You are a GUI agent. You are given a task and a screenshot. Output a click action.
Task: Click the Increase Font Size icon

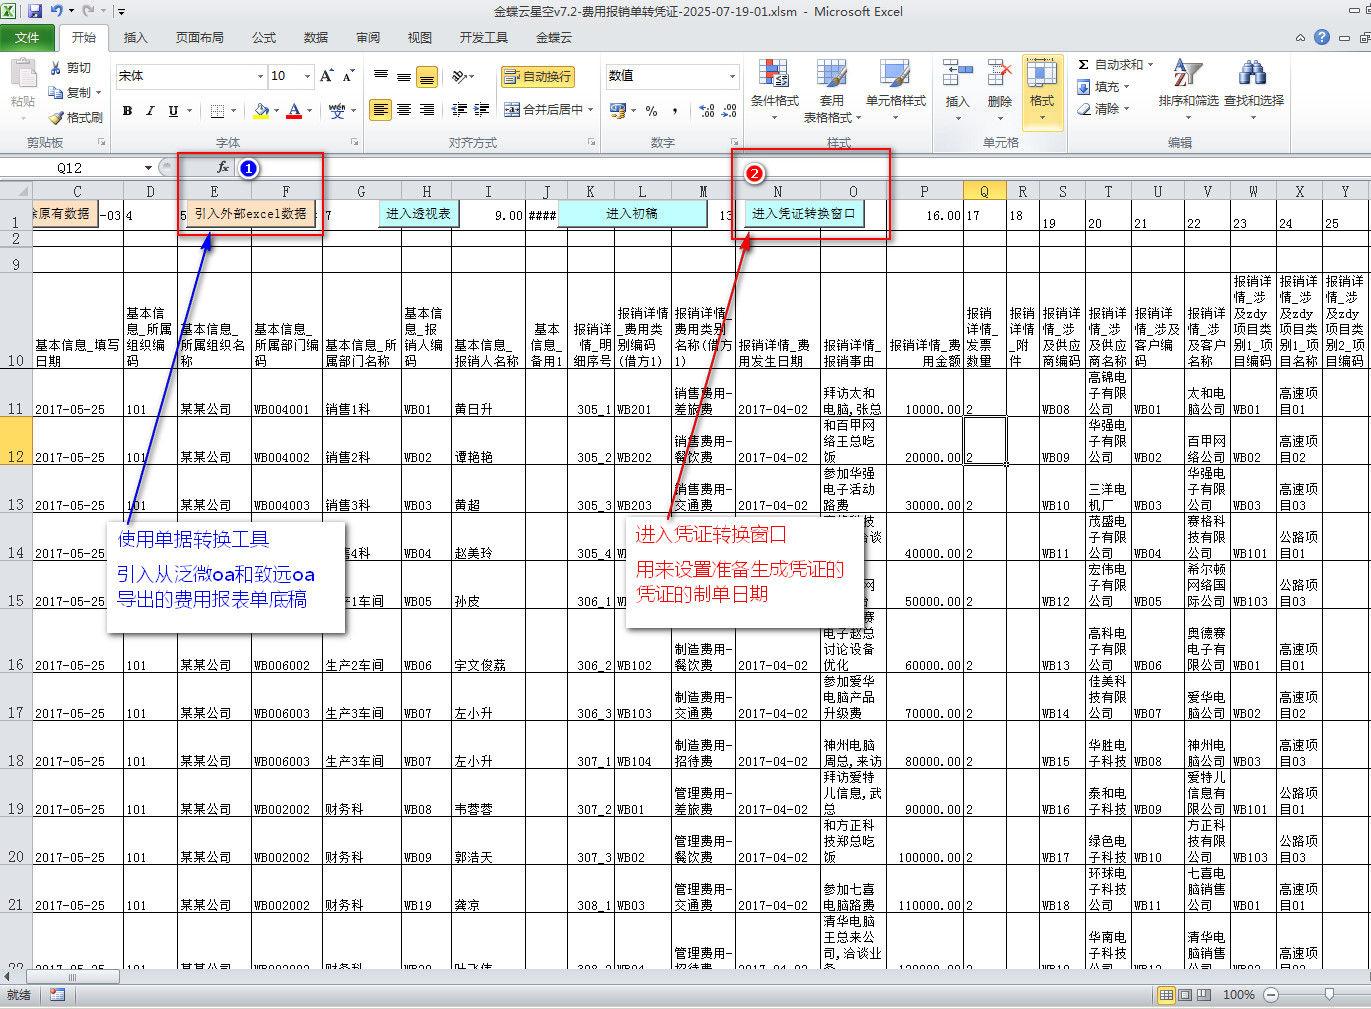click(327, 76)
